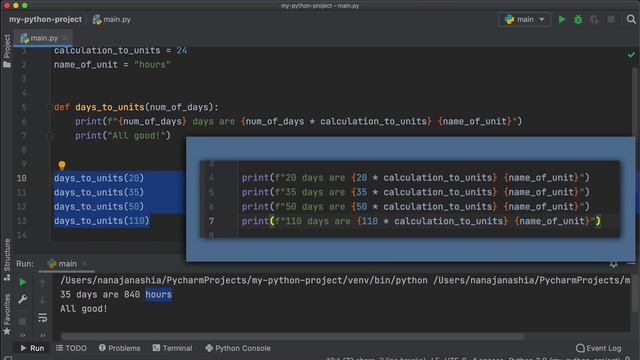
Task: Click the line days_to_units(50)
Action: point(99,207)
